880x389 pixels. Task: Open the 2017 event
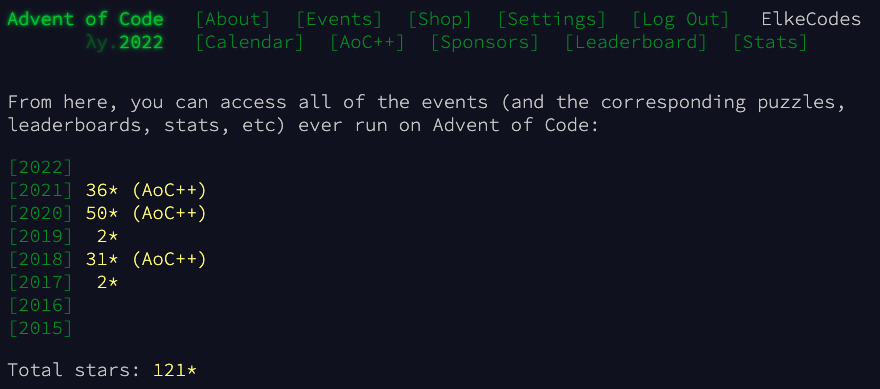[x=41, y=282]
